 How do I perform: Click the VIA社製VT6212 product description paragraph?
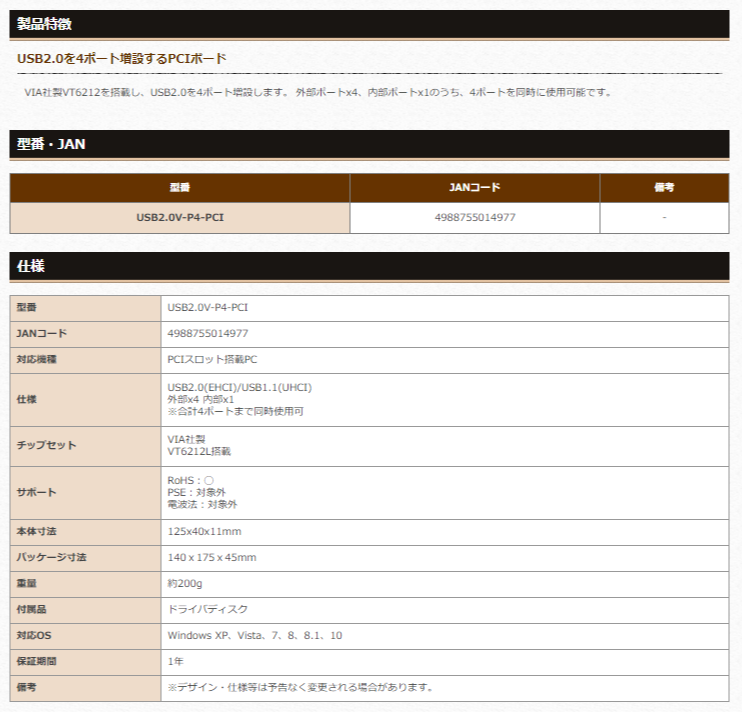pyautogui.click(x=317, y=92)
